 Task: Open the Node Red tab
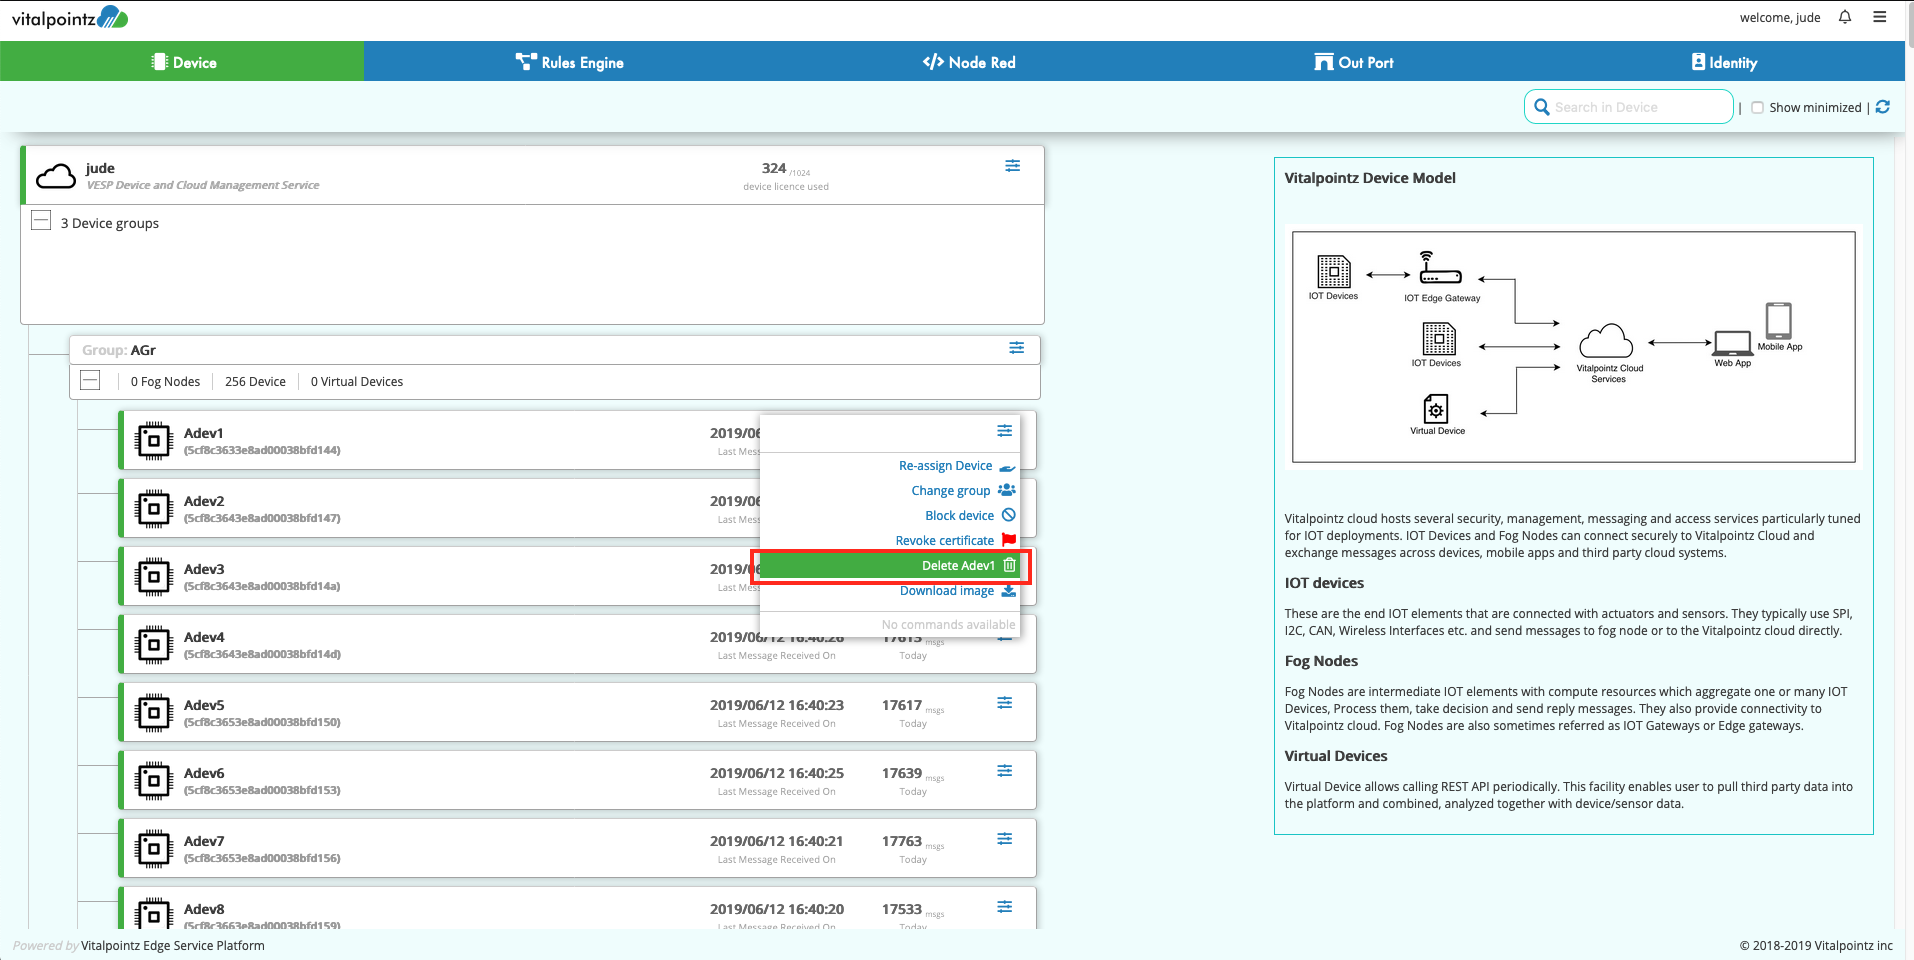point(969,62)
